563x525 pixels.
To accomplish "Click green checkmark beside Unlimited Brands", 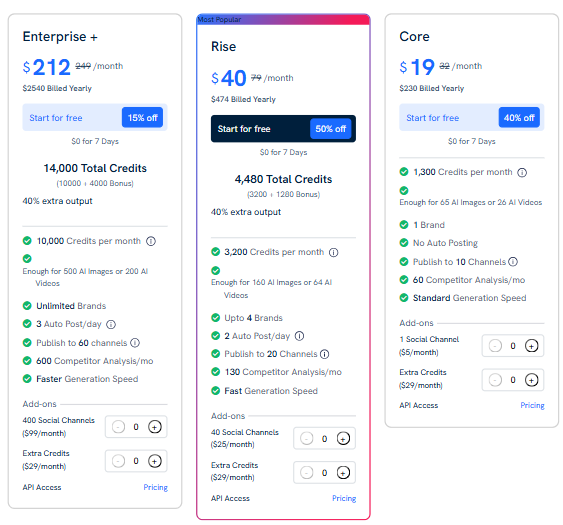I will [27, 306].
